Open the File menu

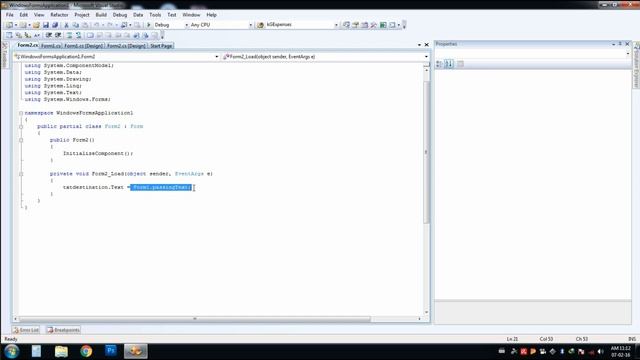point(10,15)
